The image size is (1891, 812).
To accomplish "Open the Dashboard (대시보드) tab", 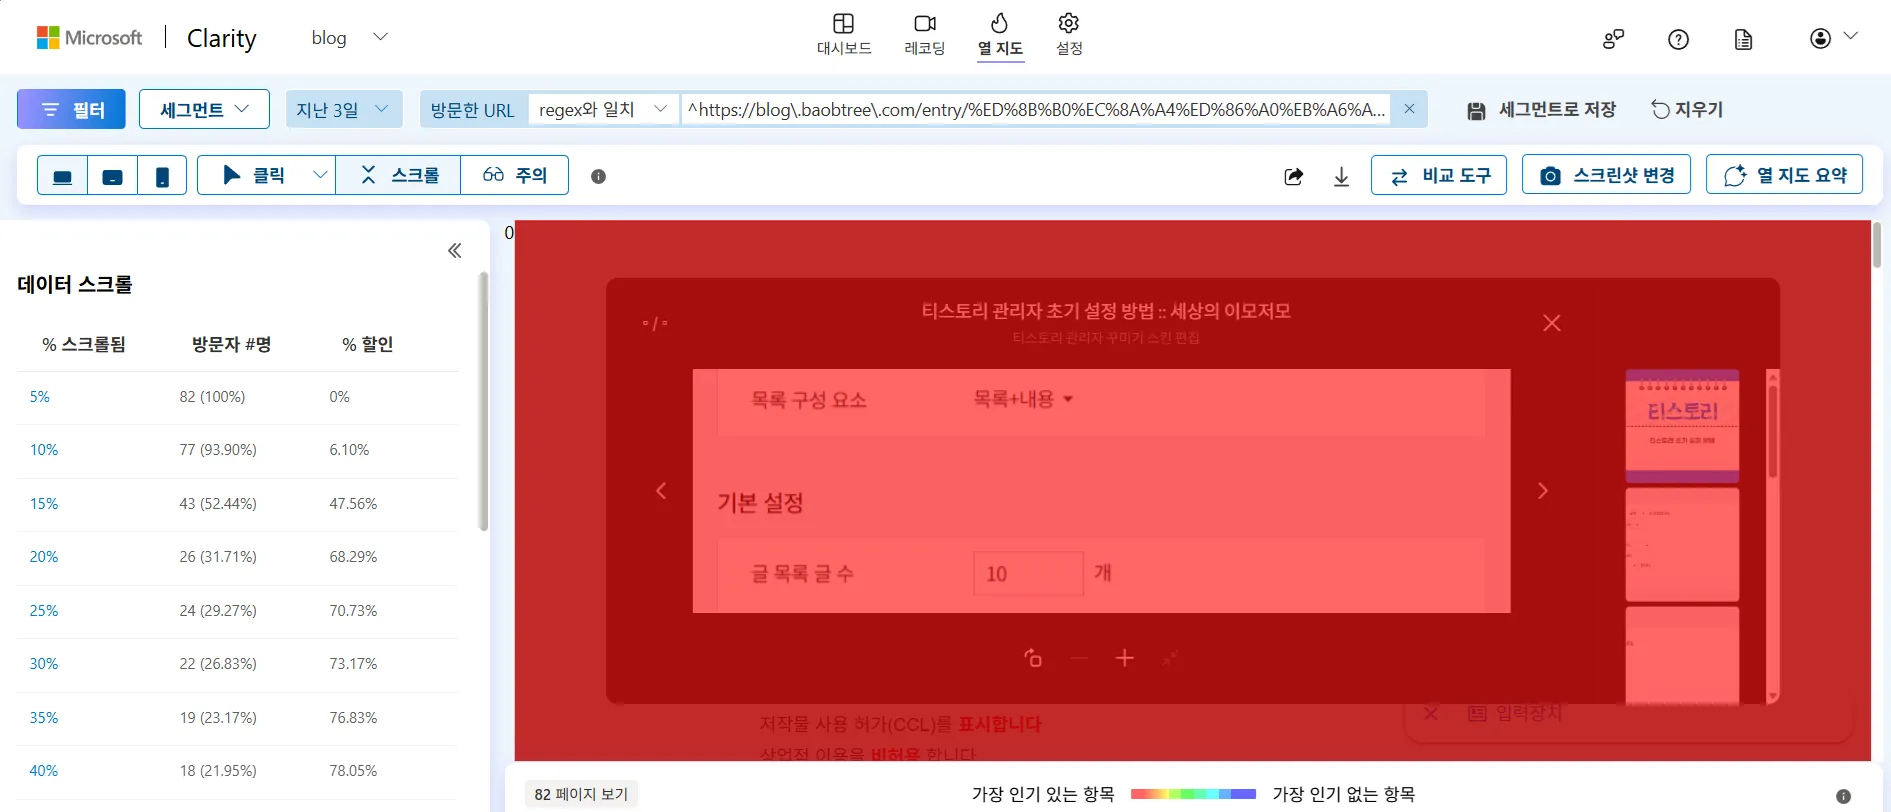I will pos(844,35).
